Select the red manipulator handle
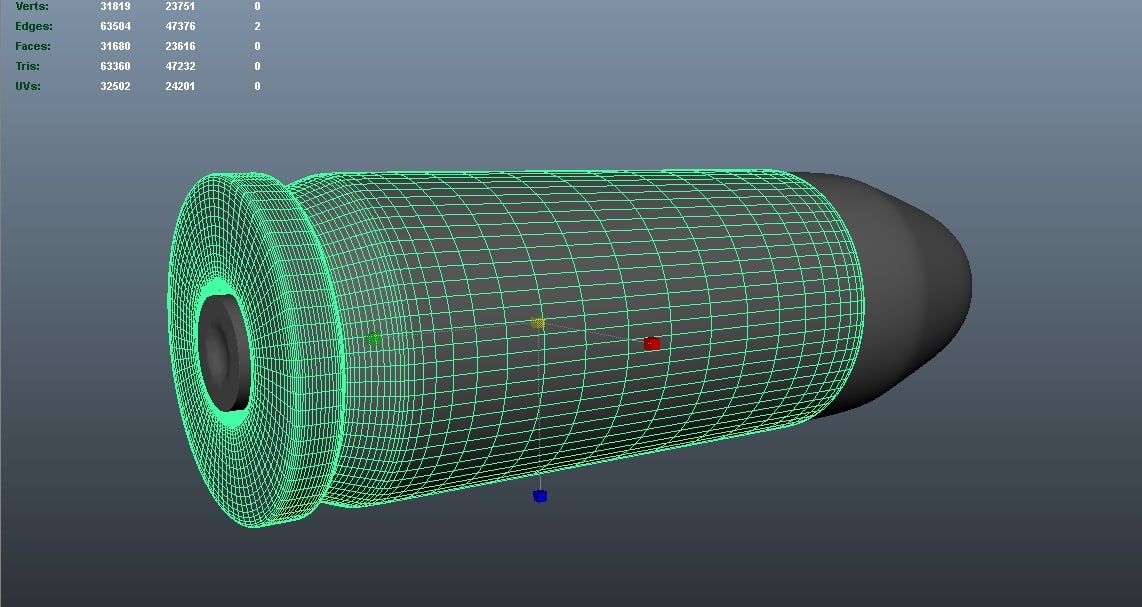Viewport: 1142px width, 607px height. pos(652,344)
